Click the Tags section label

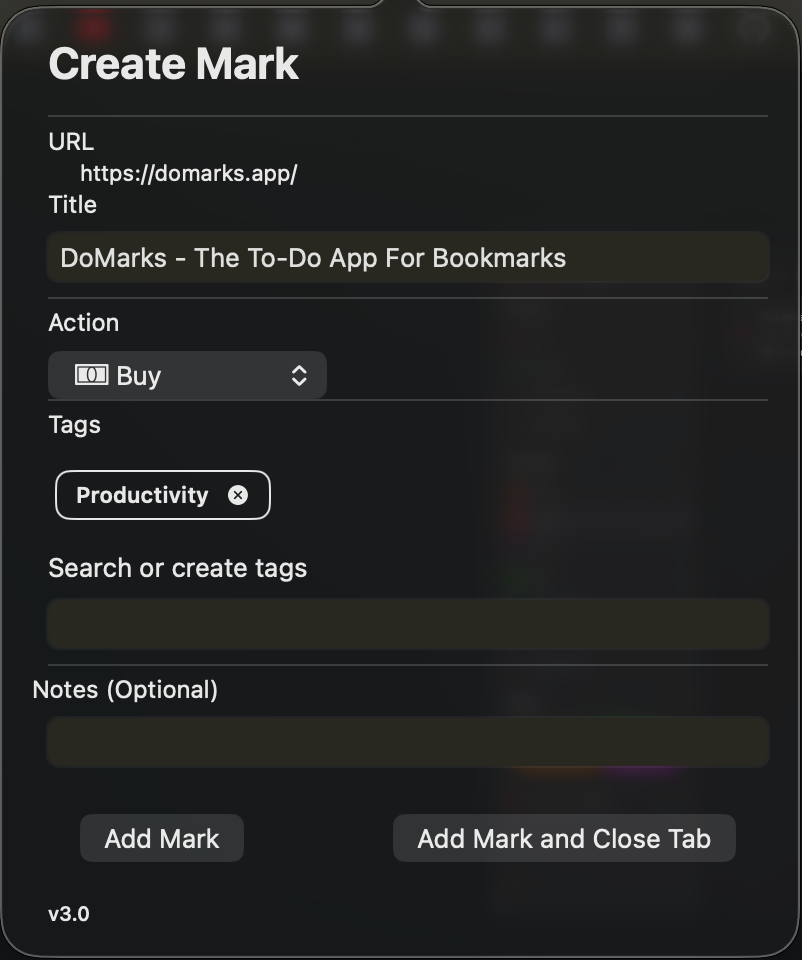[x=74, y=424]
